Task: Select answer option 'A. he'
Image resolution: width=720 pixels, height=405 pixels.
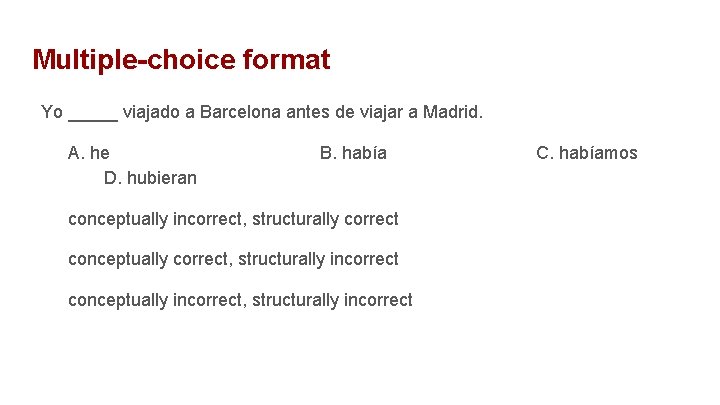Action: tap(89, 153)
